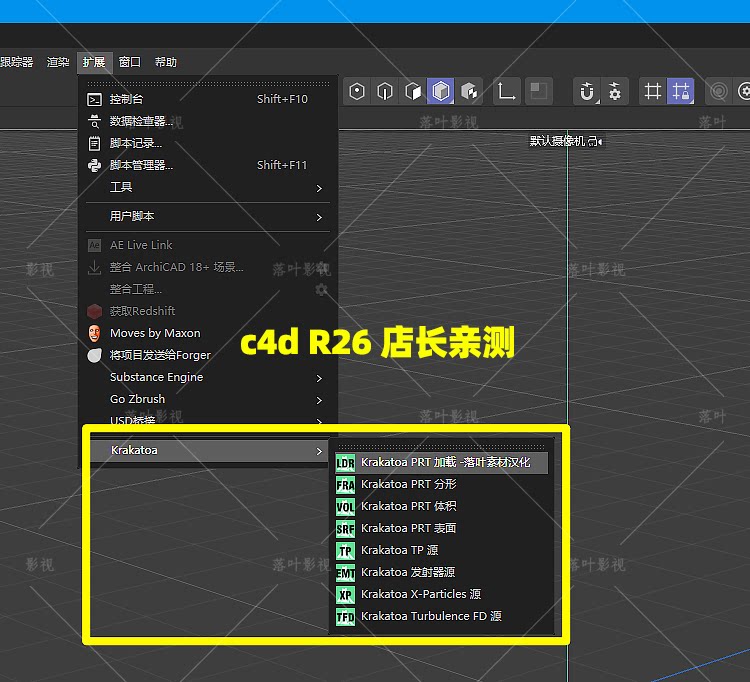Open the 扩展 (Extensions) menu
The image size is (750, 682).
(x=94, y=62)
